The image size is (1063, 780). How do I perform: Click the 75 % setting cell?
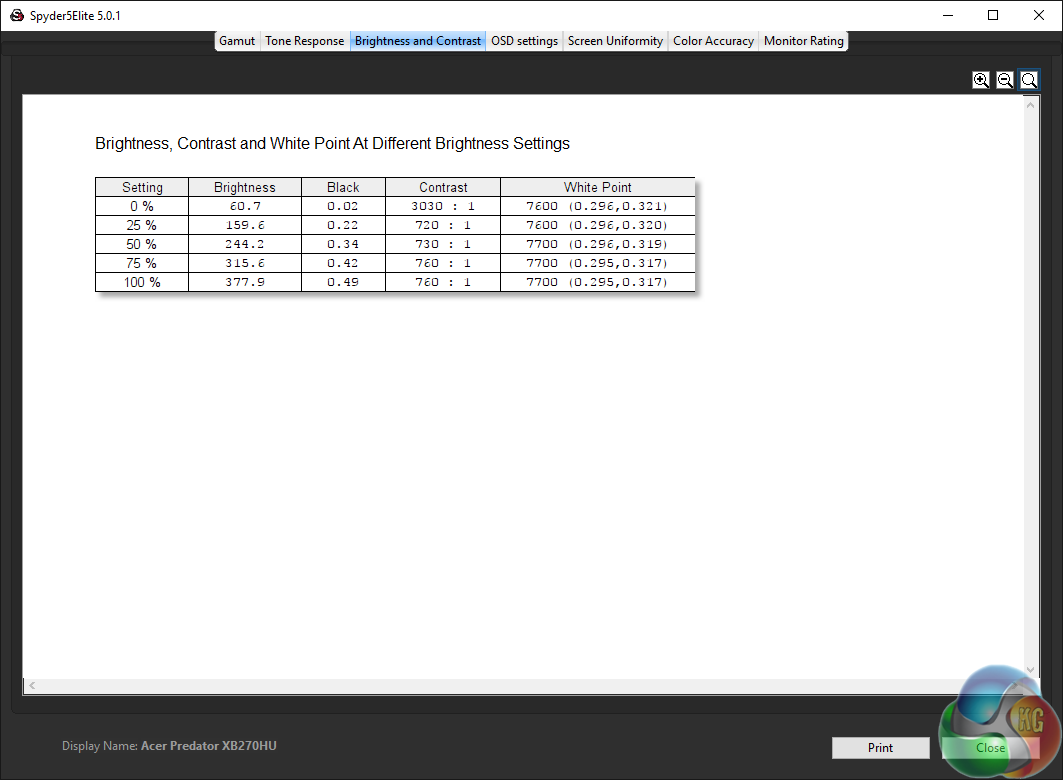(142, 263)
